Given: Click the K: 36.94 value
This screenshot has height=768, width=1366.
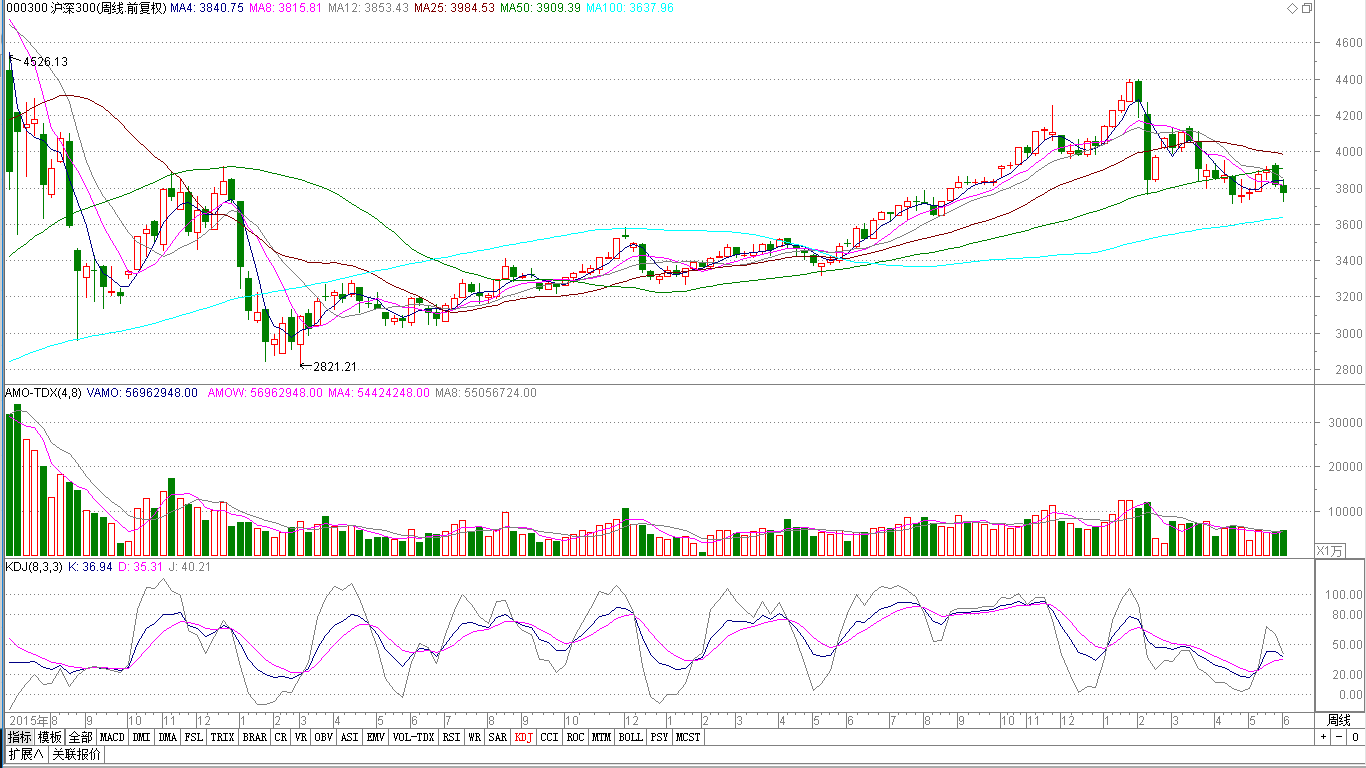Looking at the screenshot, I should click(89, 567).
